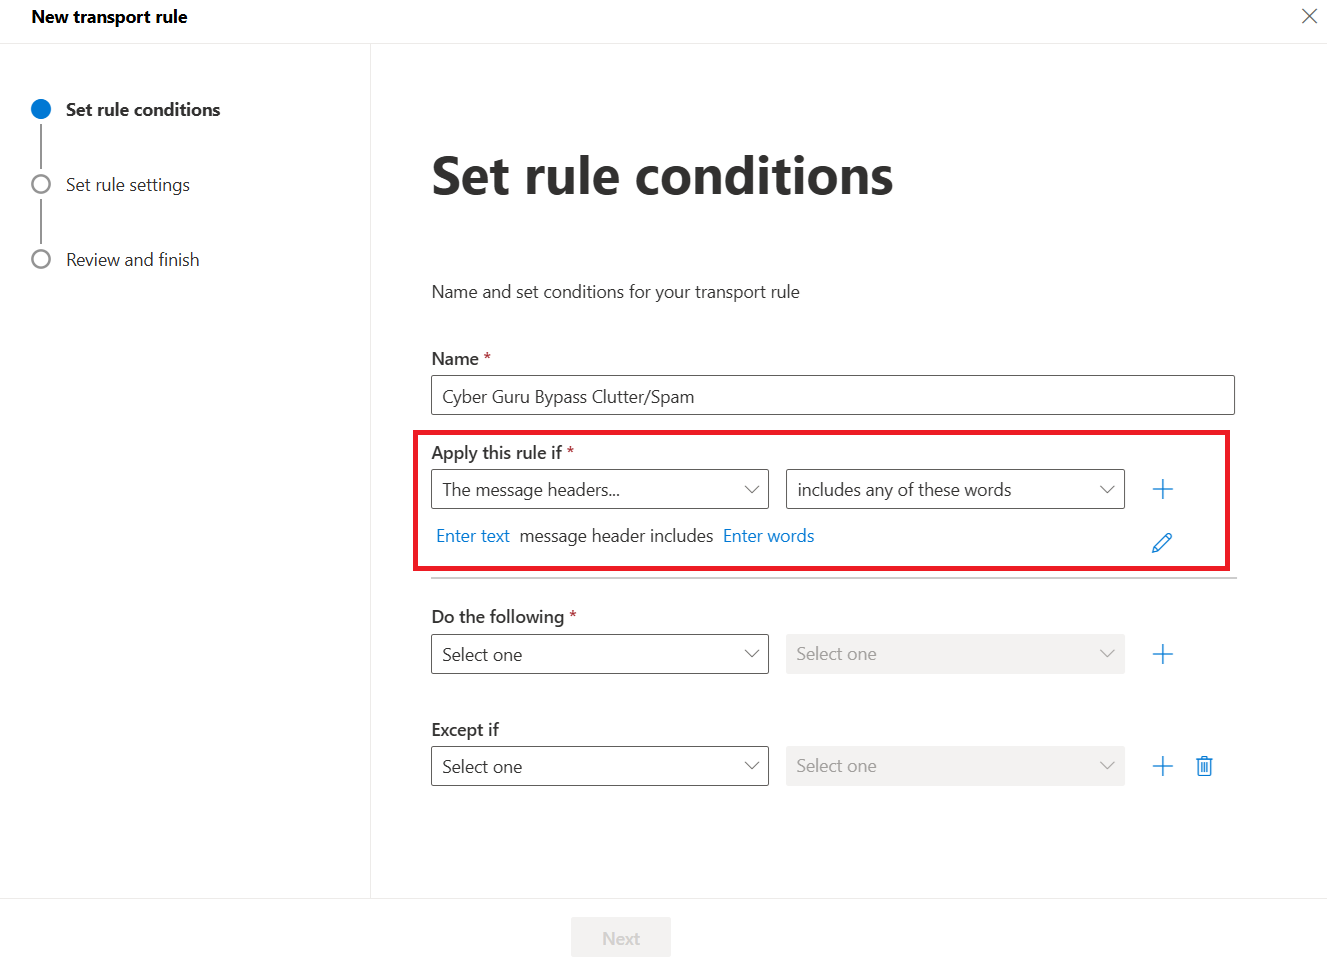Go to 'Review and finish' step label
This screenshot has width=1327, height=965.
pyautogui.click(x=133, y=260)
